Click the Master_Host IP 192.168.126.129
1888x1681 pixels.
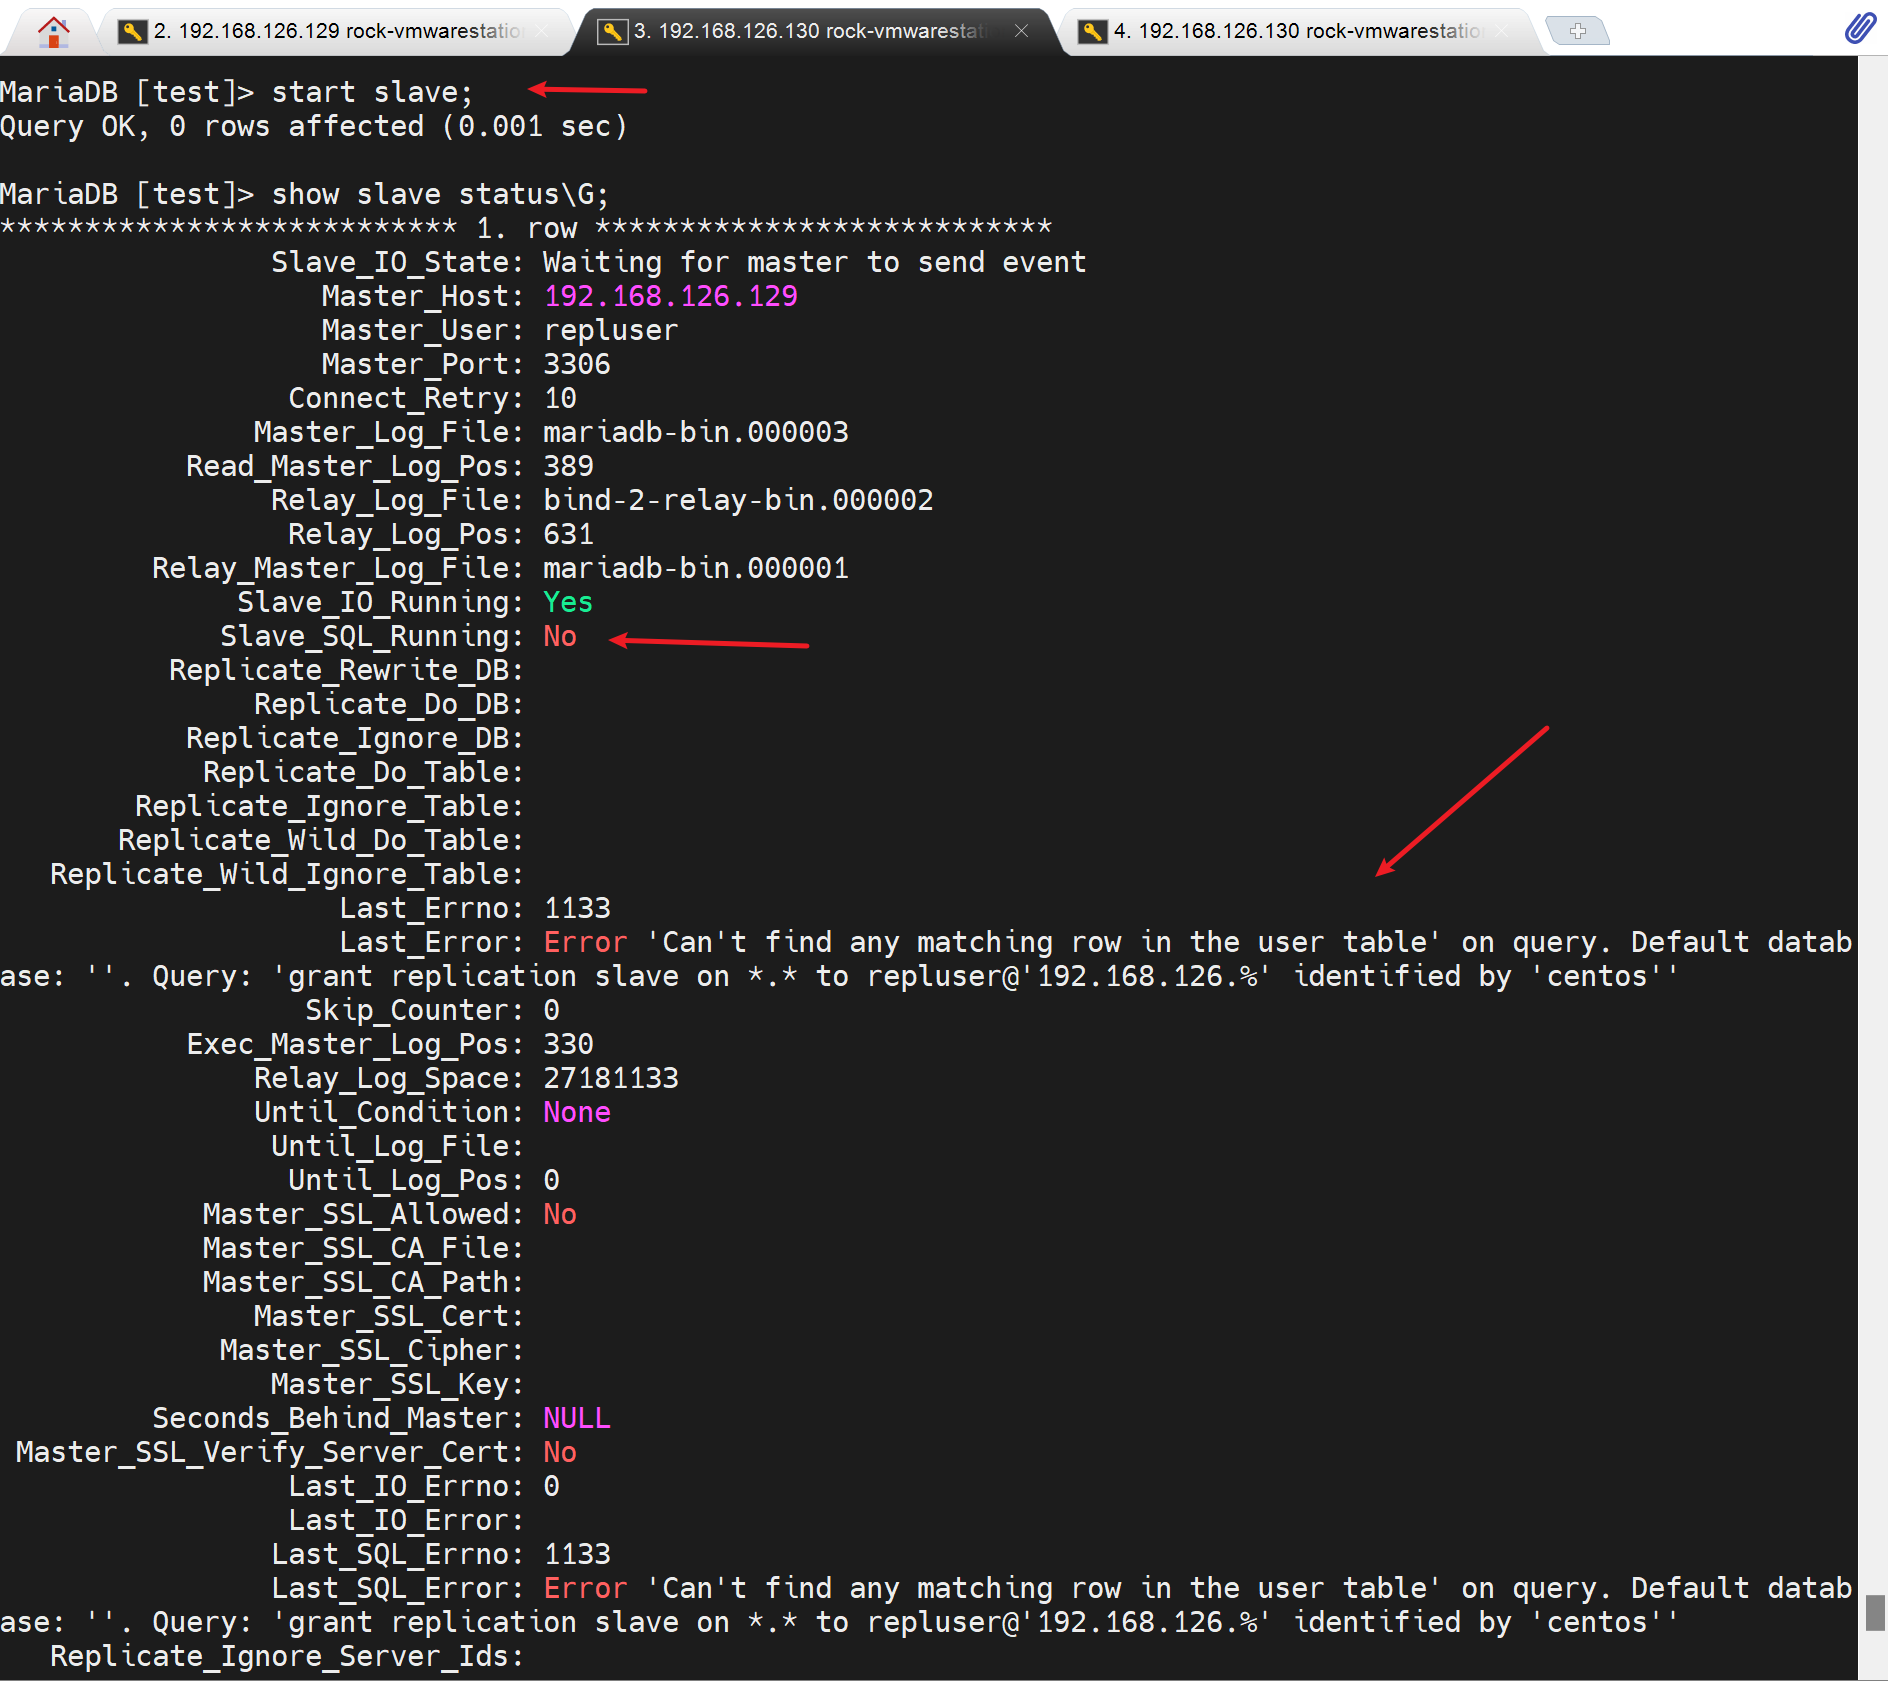pyautogui.click(x=670, y=296)
